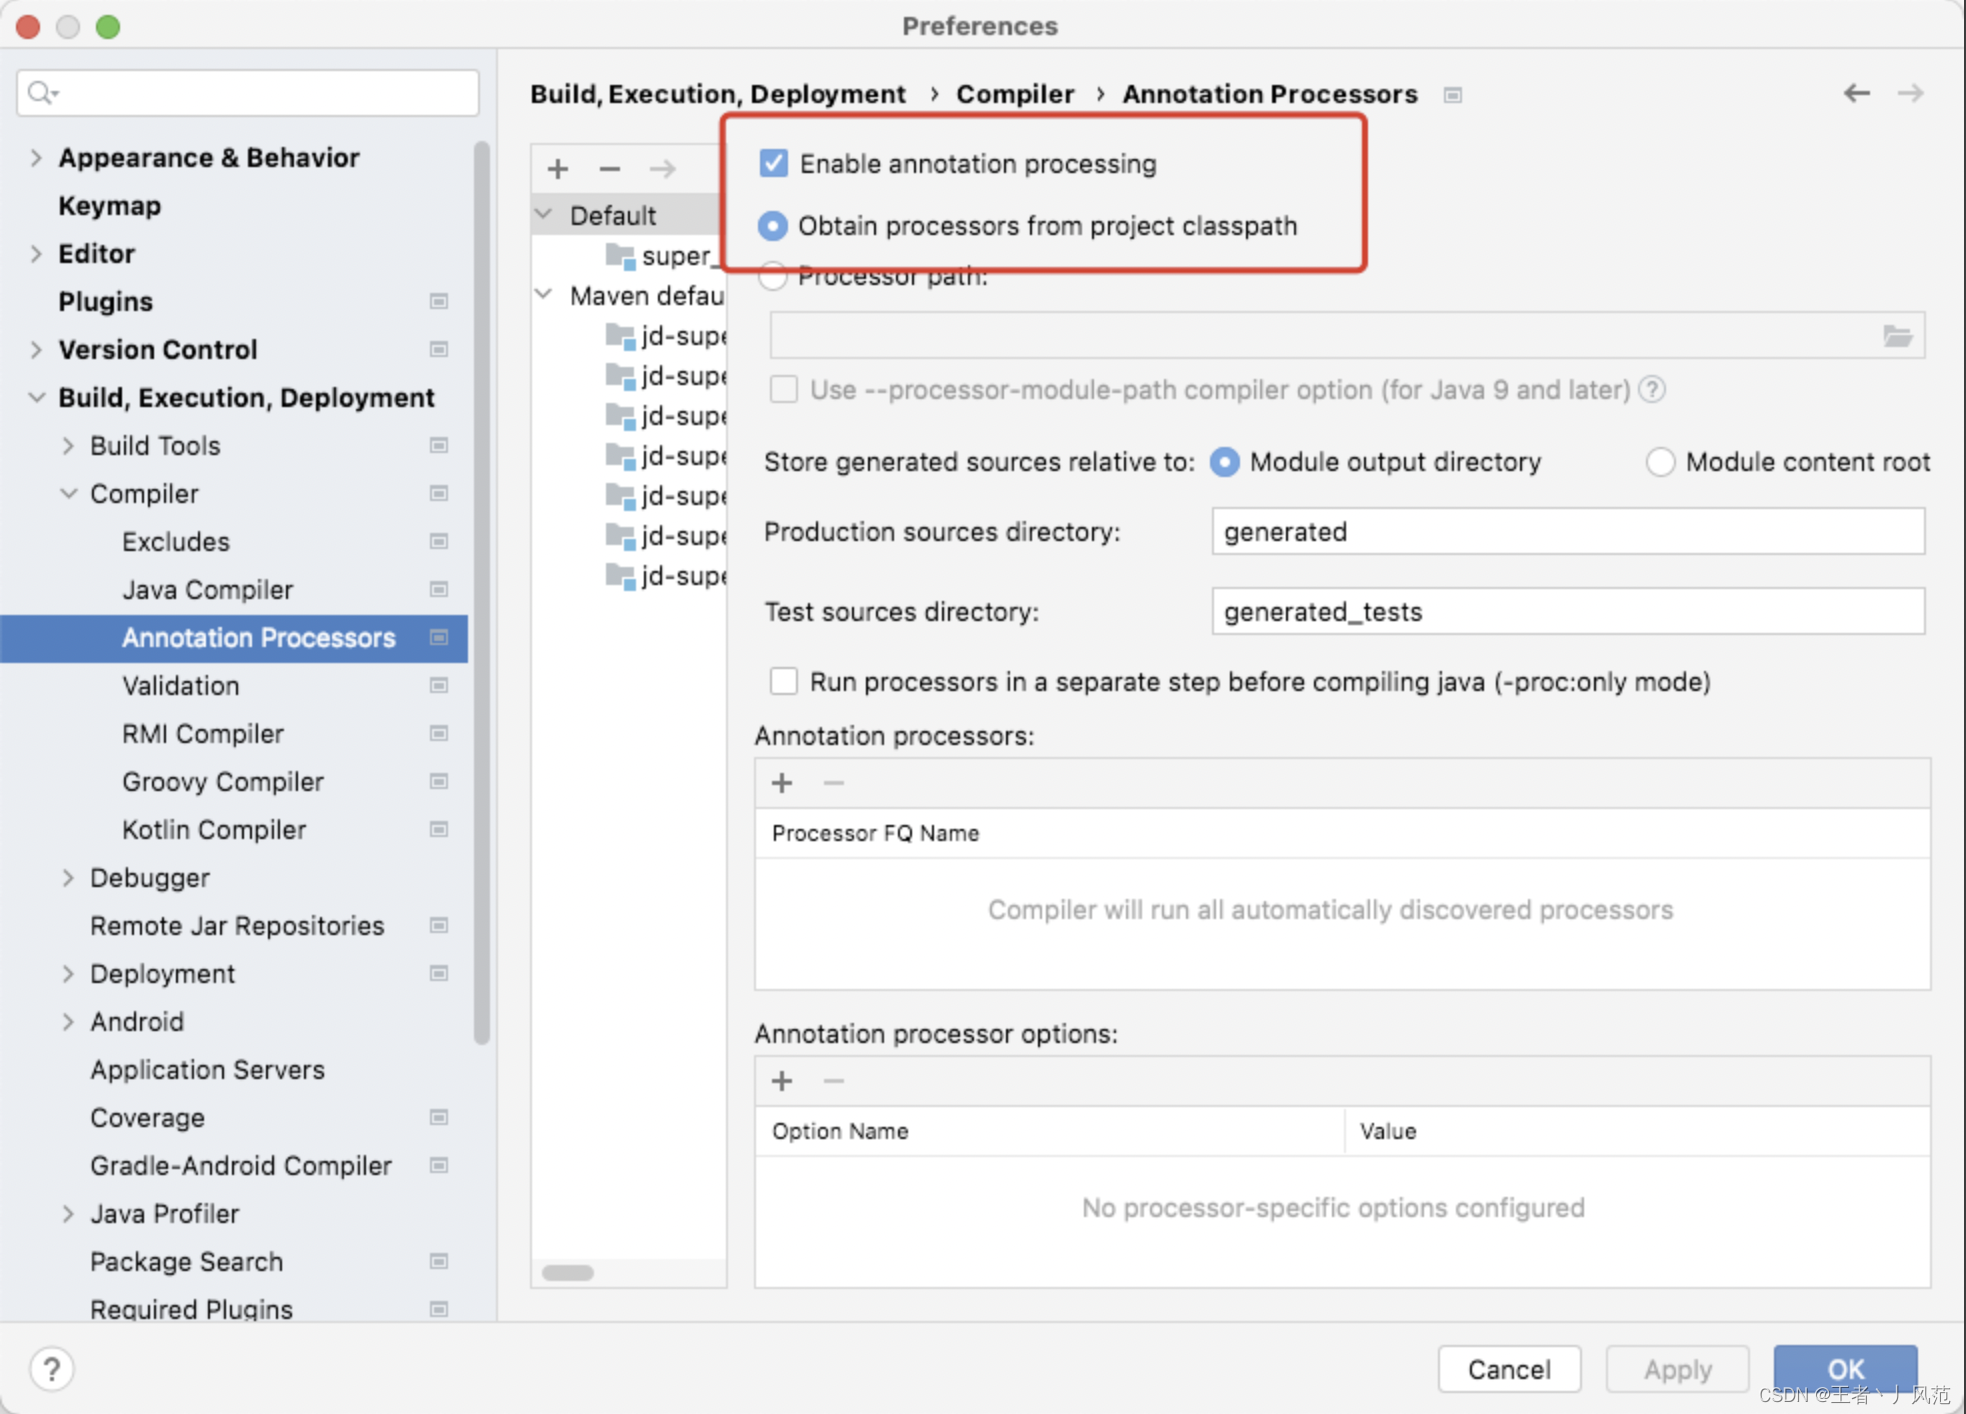Check Run processors in a separate step
Screen dimensions: 1966x1414
(x=784, y=681)
